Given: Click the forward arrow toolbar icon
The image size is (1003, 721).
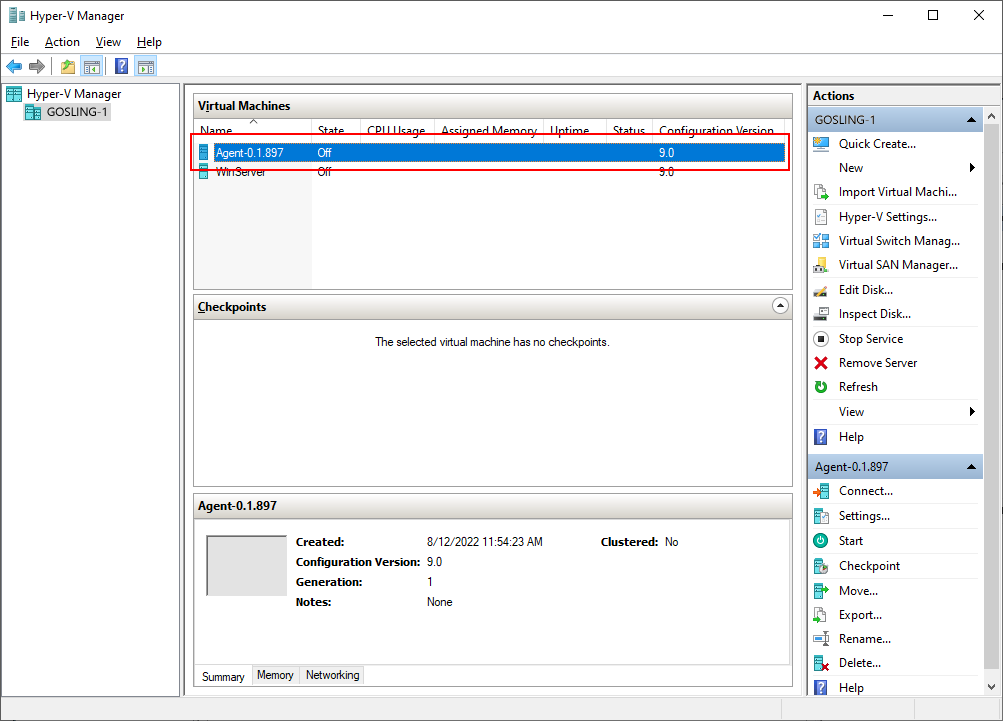Looking at the screenshot, I should [37, 67].
